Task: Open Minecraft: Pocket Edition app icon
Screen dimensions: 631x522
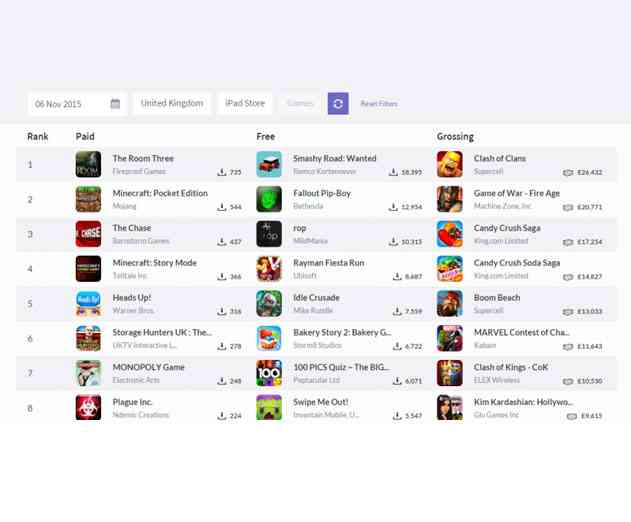Action: click(88, 199)
